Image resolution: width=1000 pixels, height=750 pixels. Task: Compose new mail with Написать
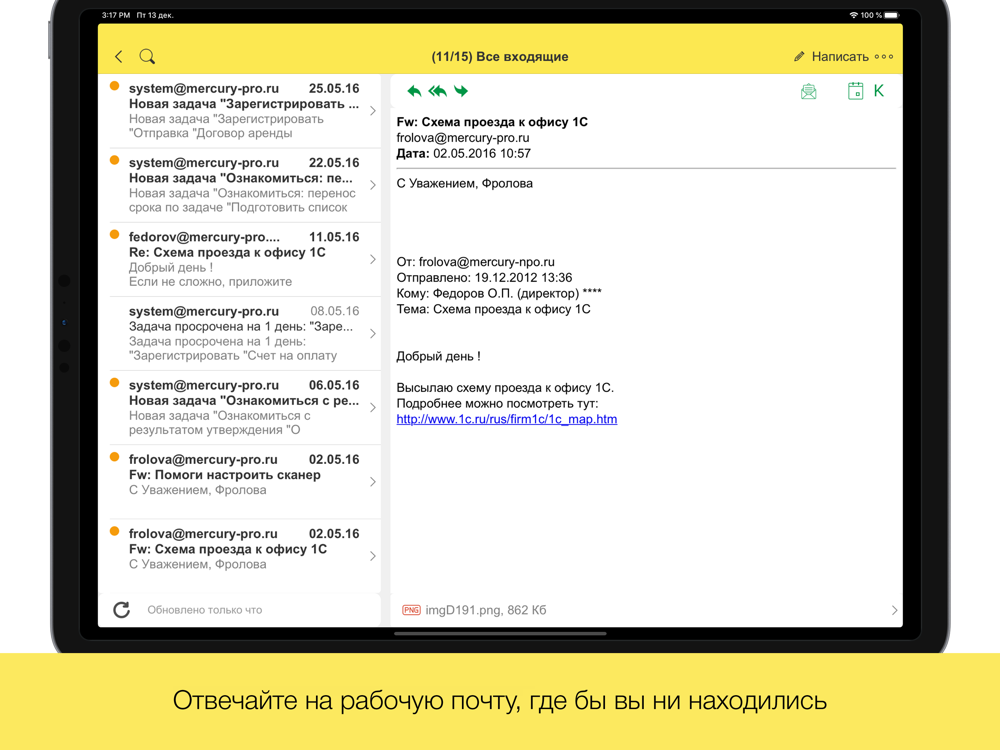point(831,57)
